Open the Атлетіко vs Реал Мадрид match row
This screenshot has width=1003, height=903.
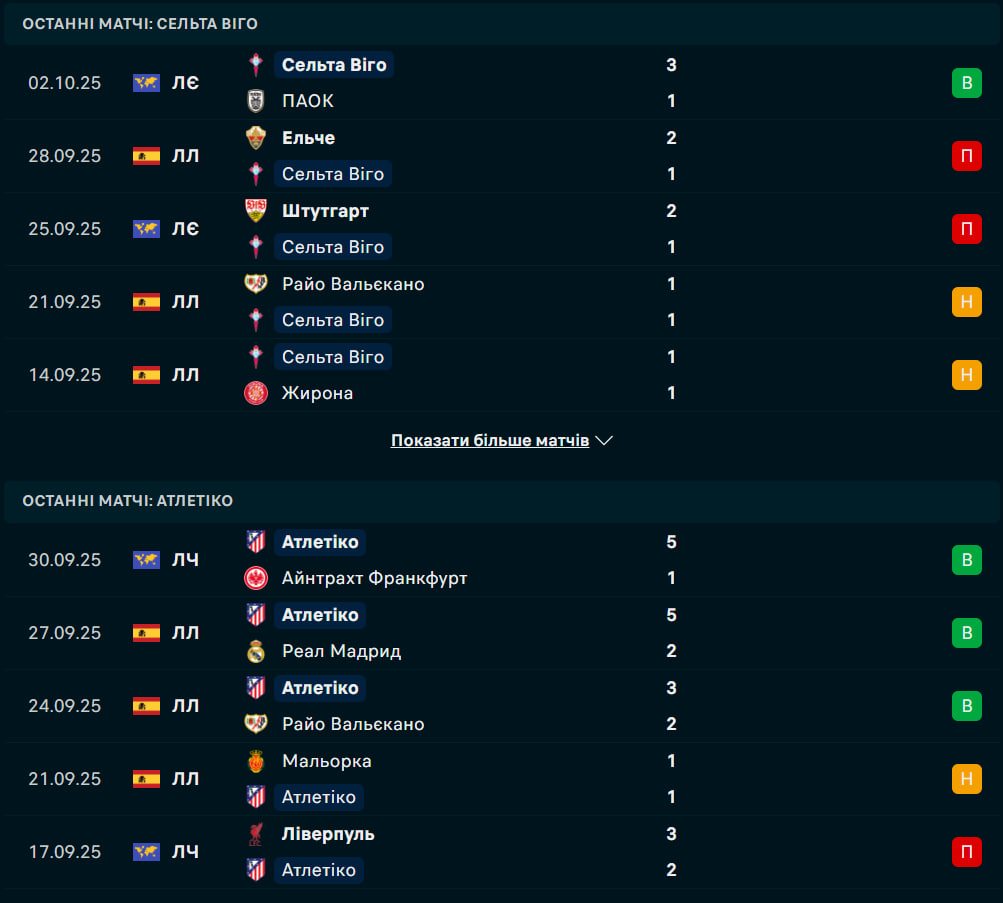500,633
